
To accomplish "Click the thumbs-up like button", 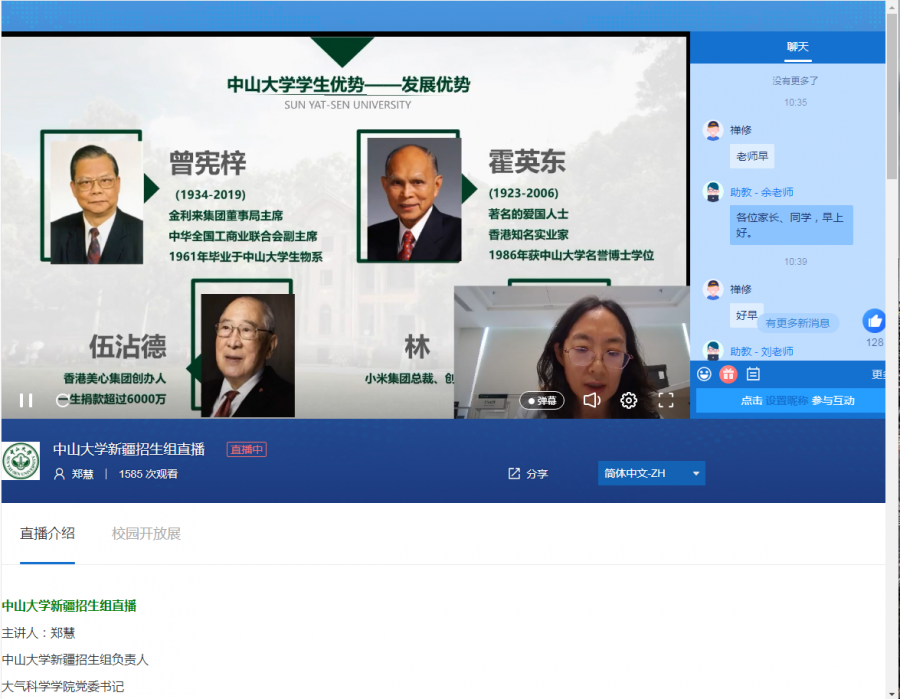I will coord(874,321).
